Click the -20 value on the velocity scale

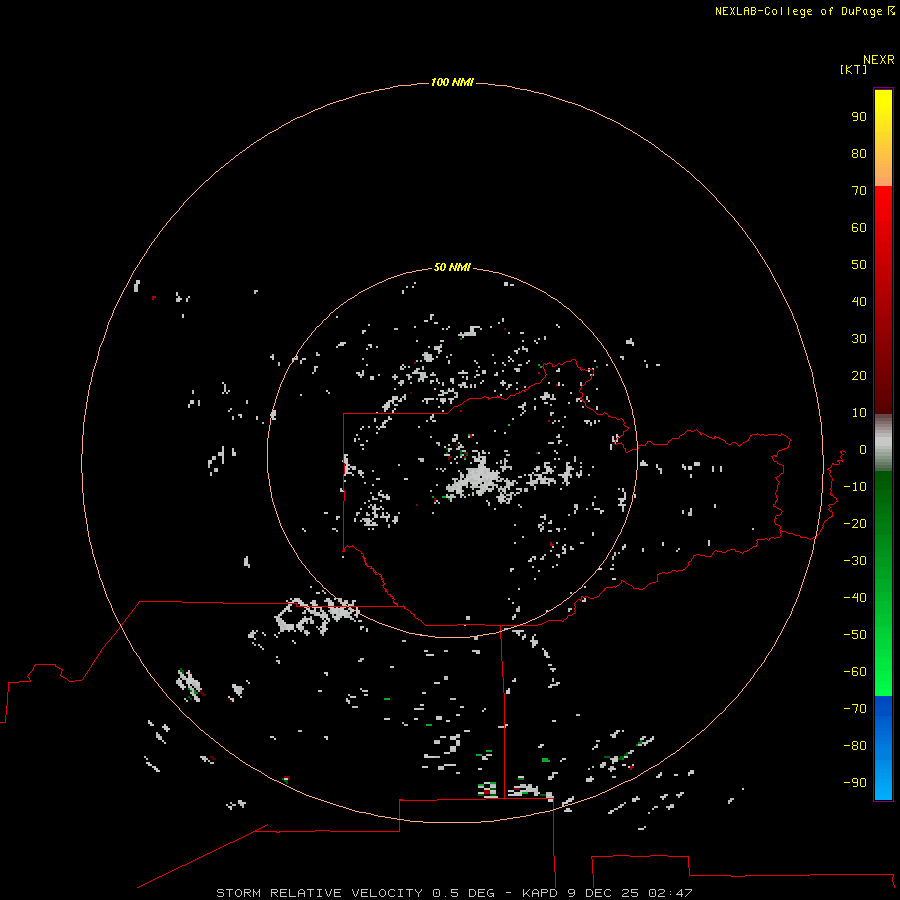point(855,523)
